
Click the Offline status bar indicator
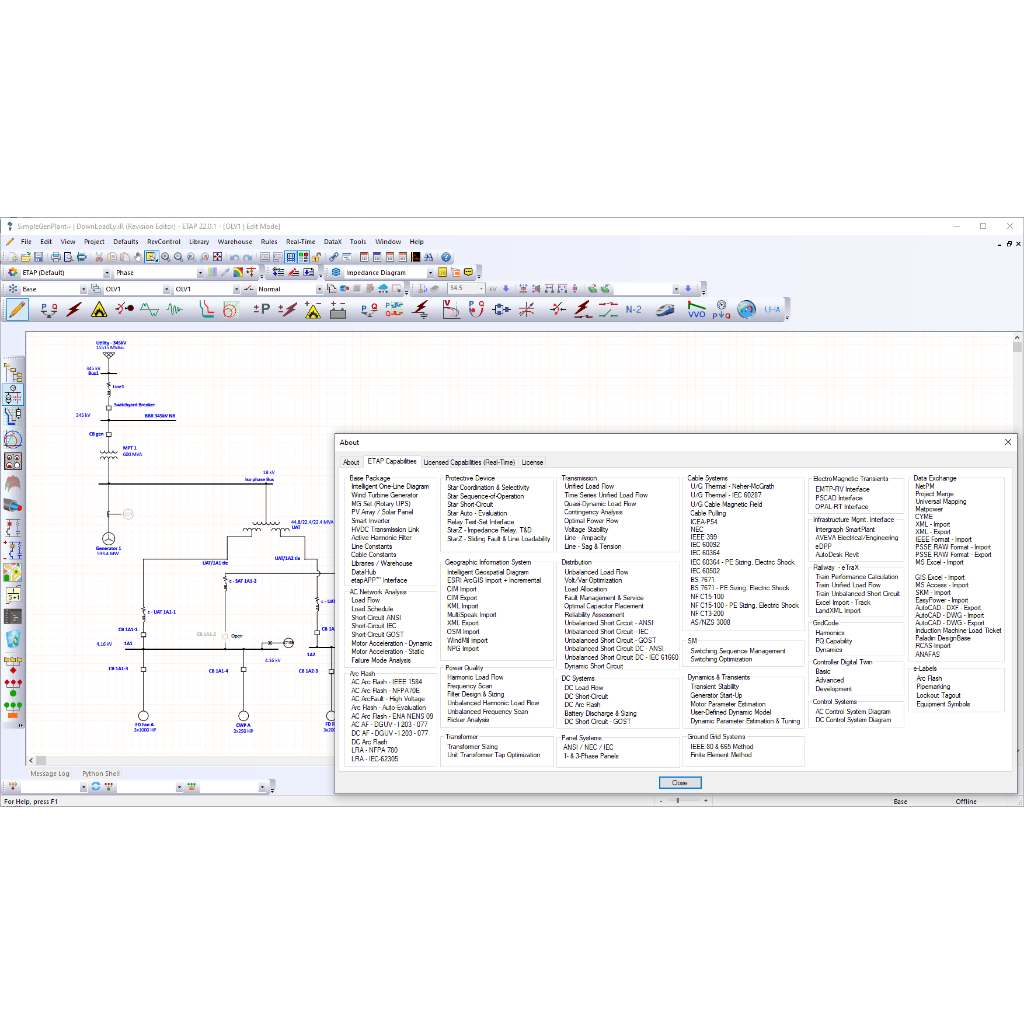966,801
